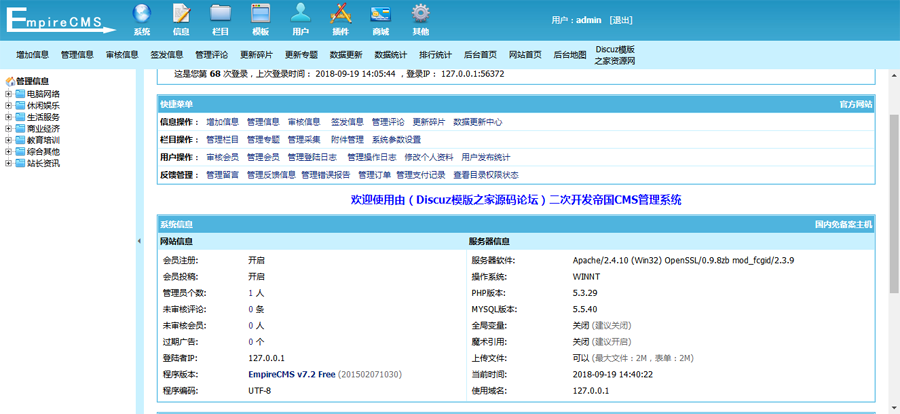Viewport: 900px width, 414px height.
Task: Click the folder icon beside 综合其他
Action: pyautogui.click(x=21, y=152)
